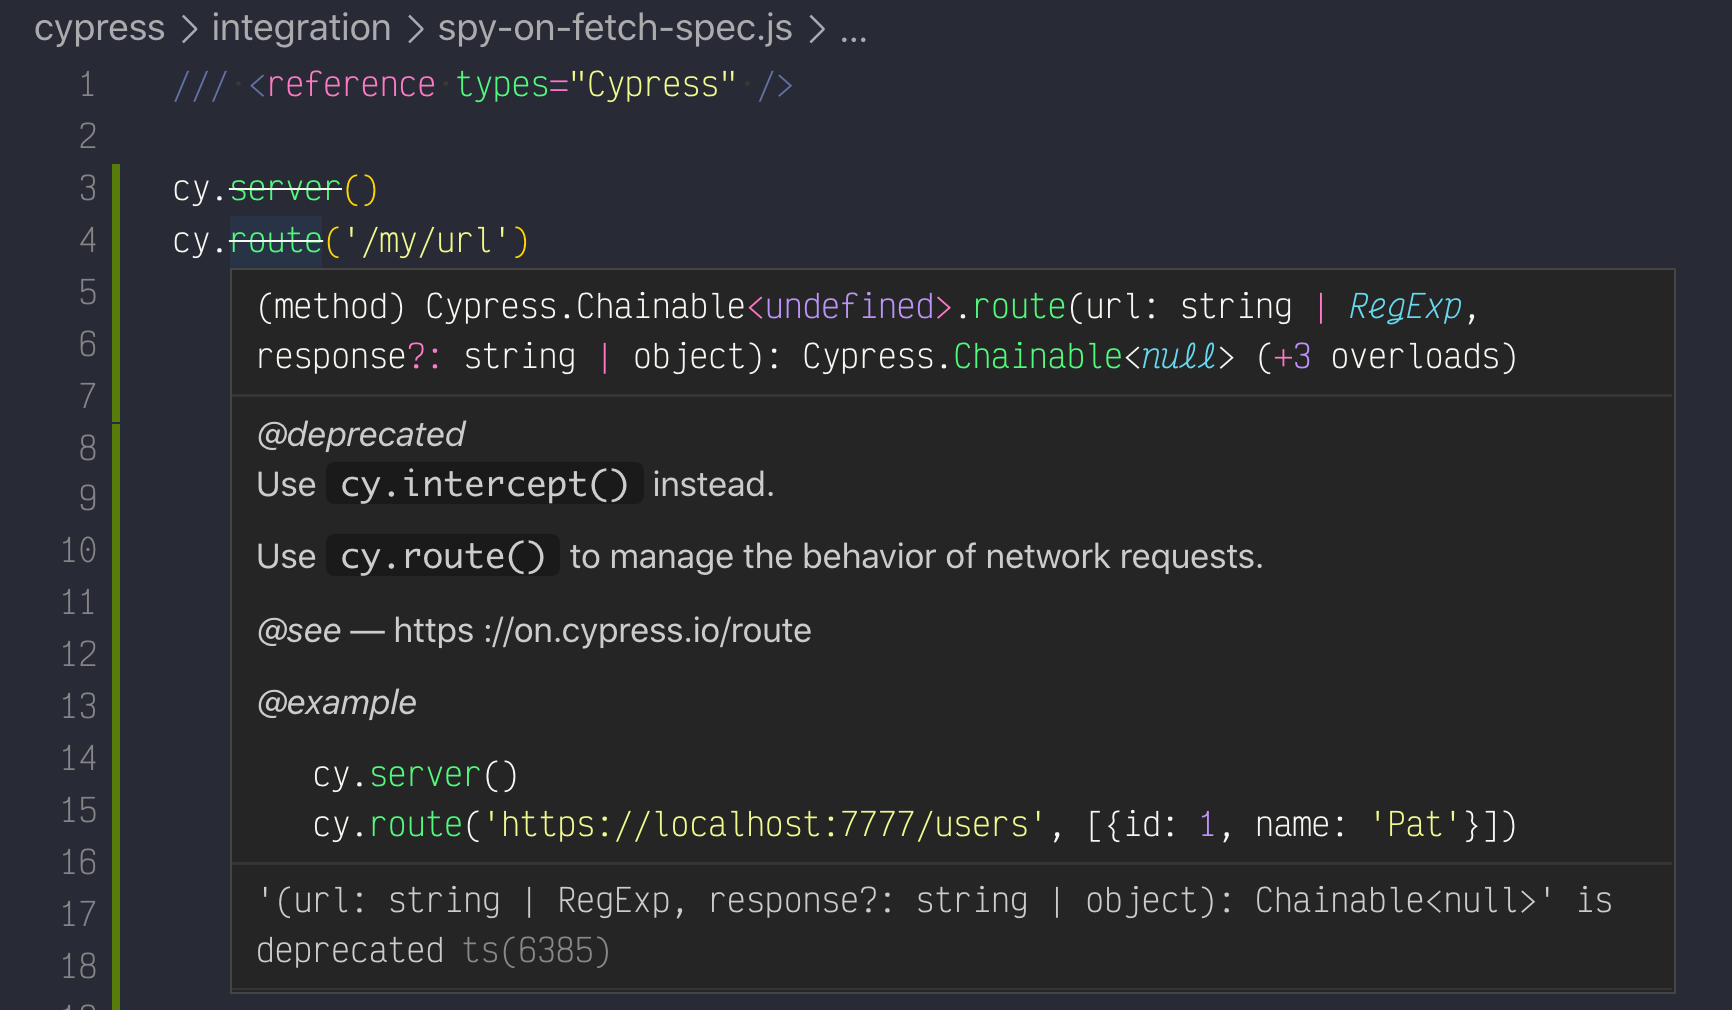Click the localhost:7777/users example URL string
The height and width of the screenshot is (1010, 1732).
(x=764, y=824)
